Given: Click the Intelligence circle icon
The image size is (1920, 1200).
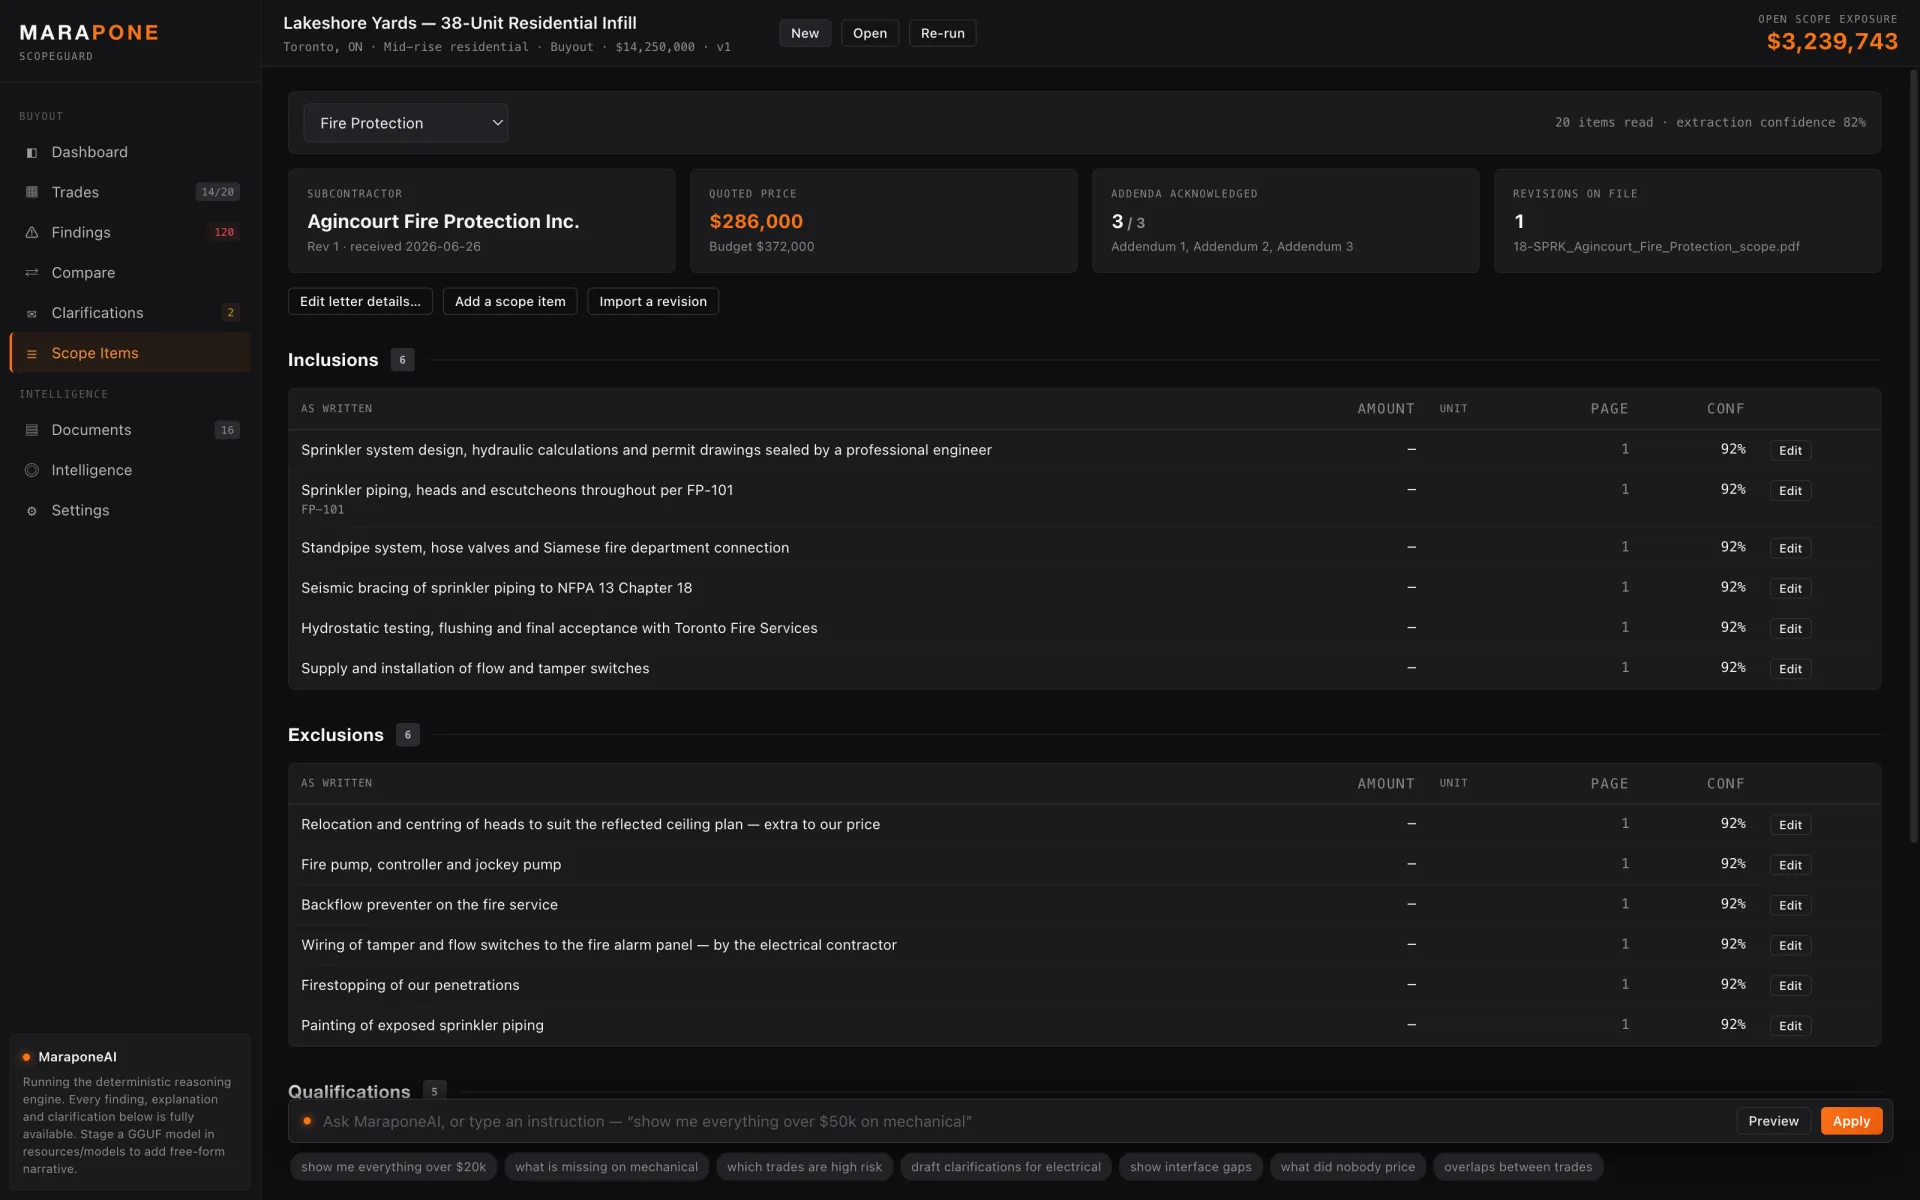Looking at the screenshot, I should 32,470.
